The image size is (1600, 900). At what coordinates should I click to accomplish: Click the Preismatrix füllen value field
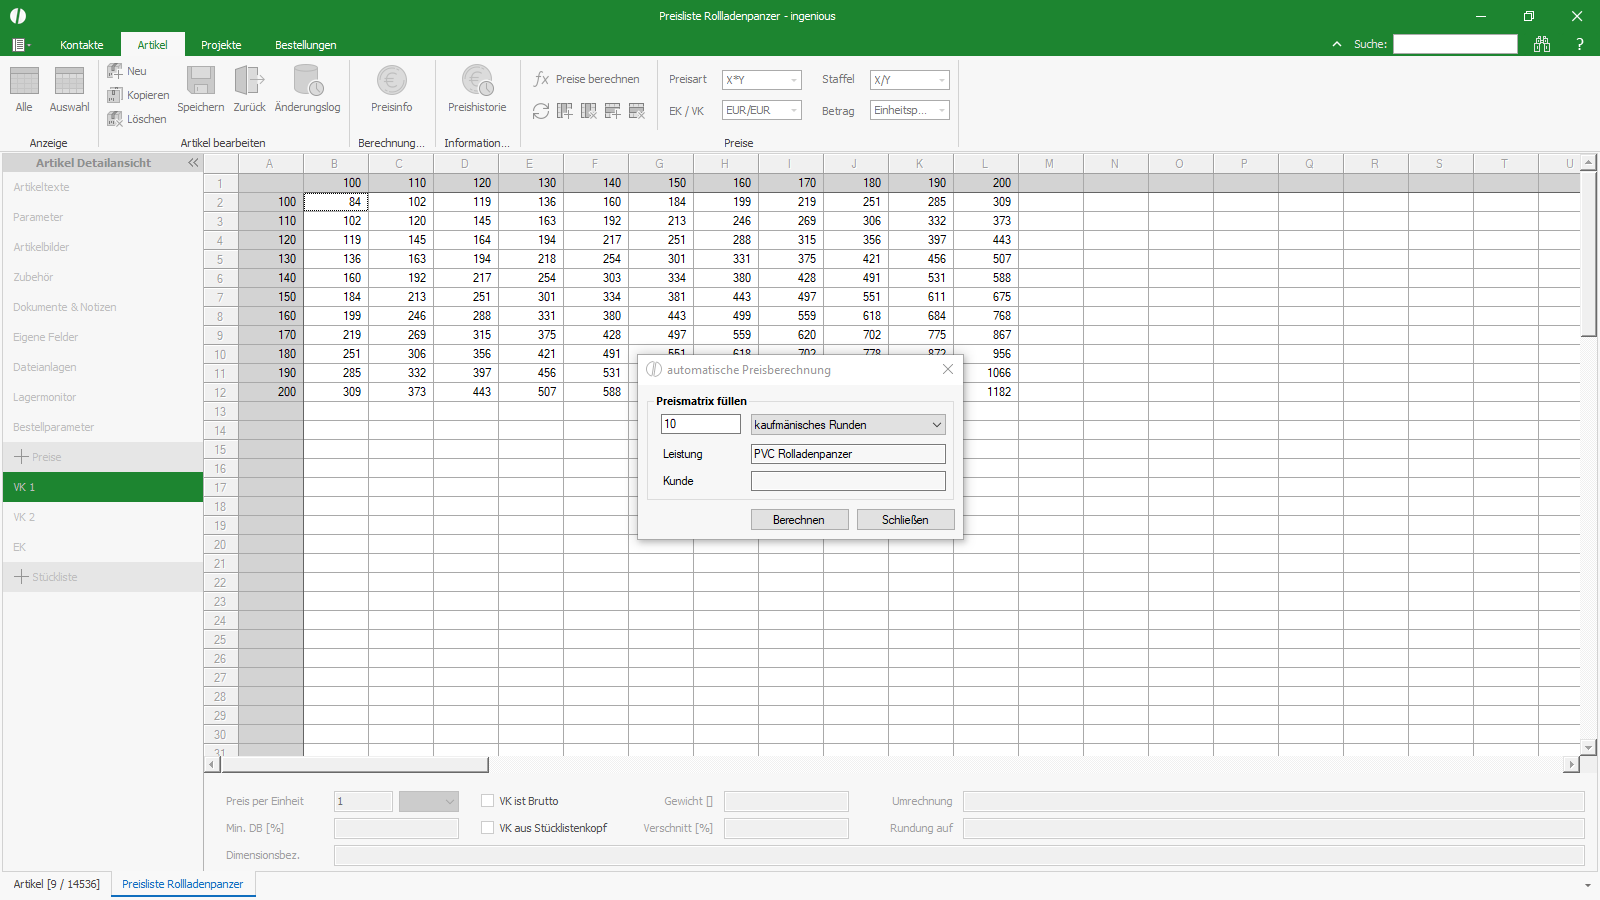tap(700, 424)
